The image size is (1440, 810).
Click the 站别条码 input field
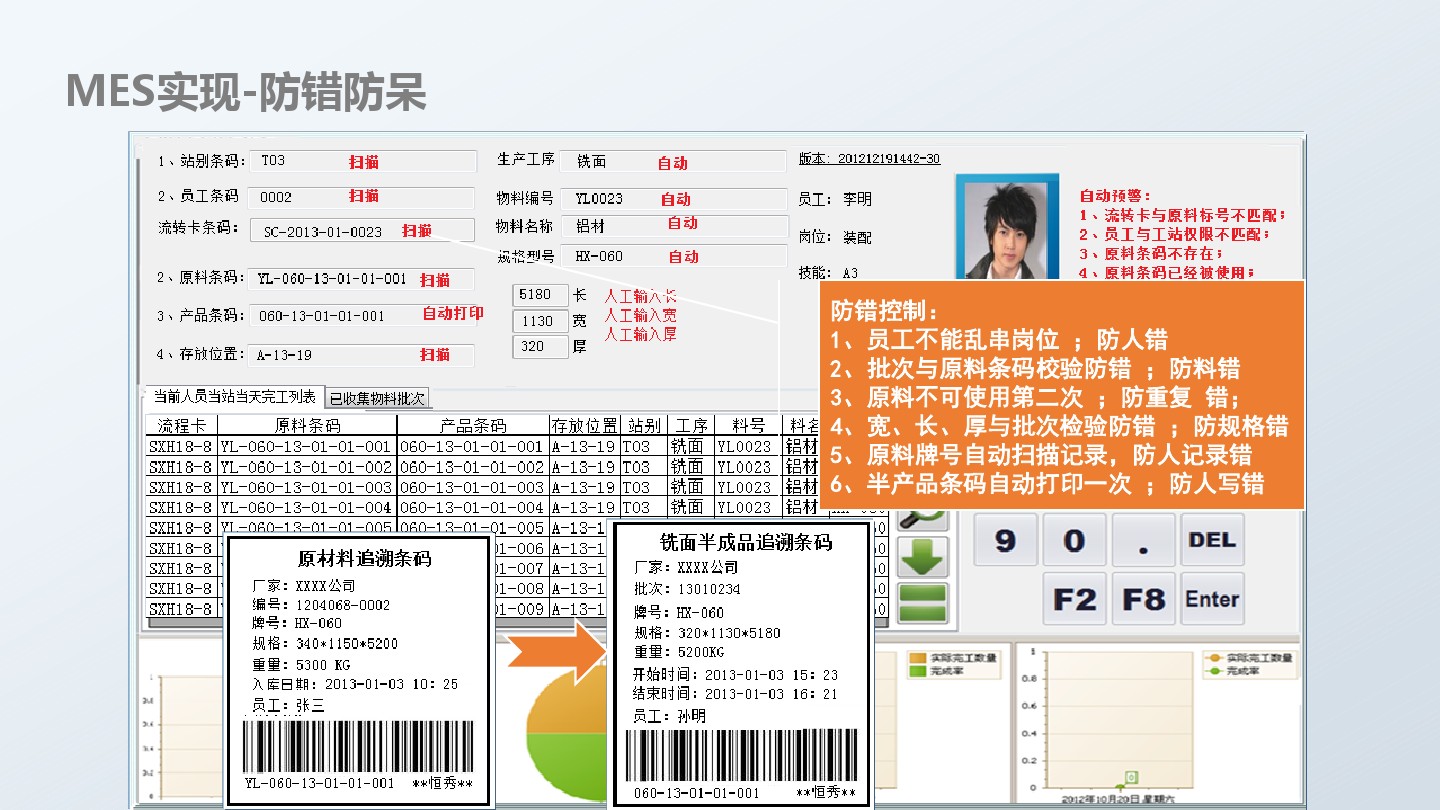click(360, 161)
